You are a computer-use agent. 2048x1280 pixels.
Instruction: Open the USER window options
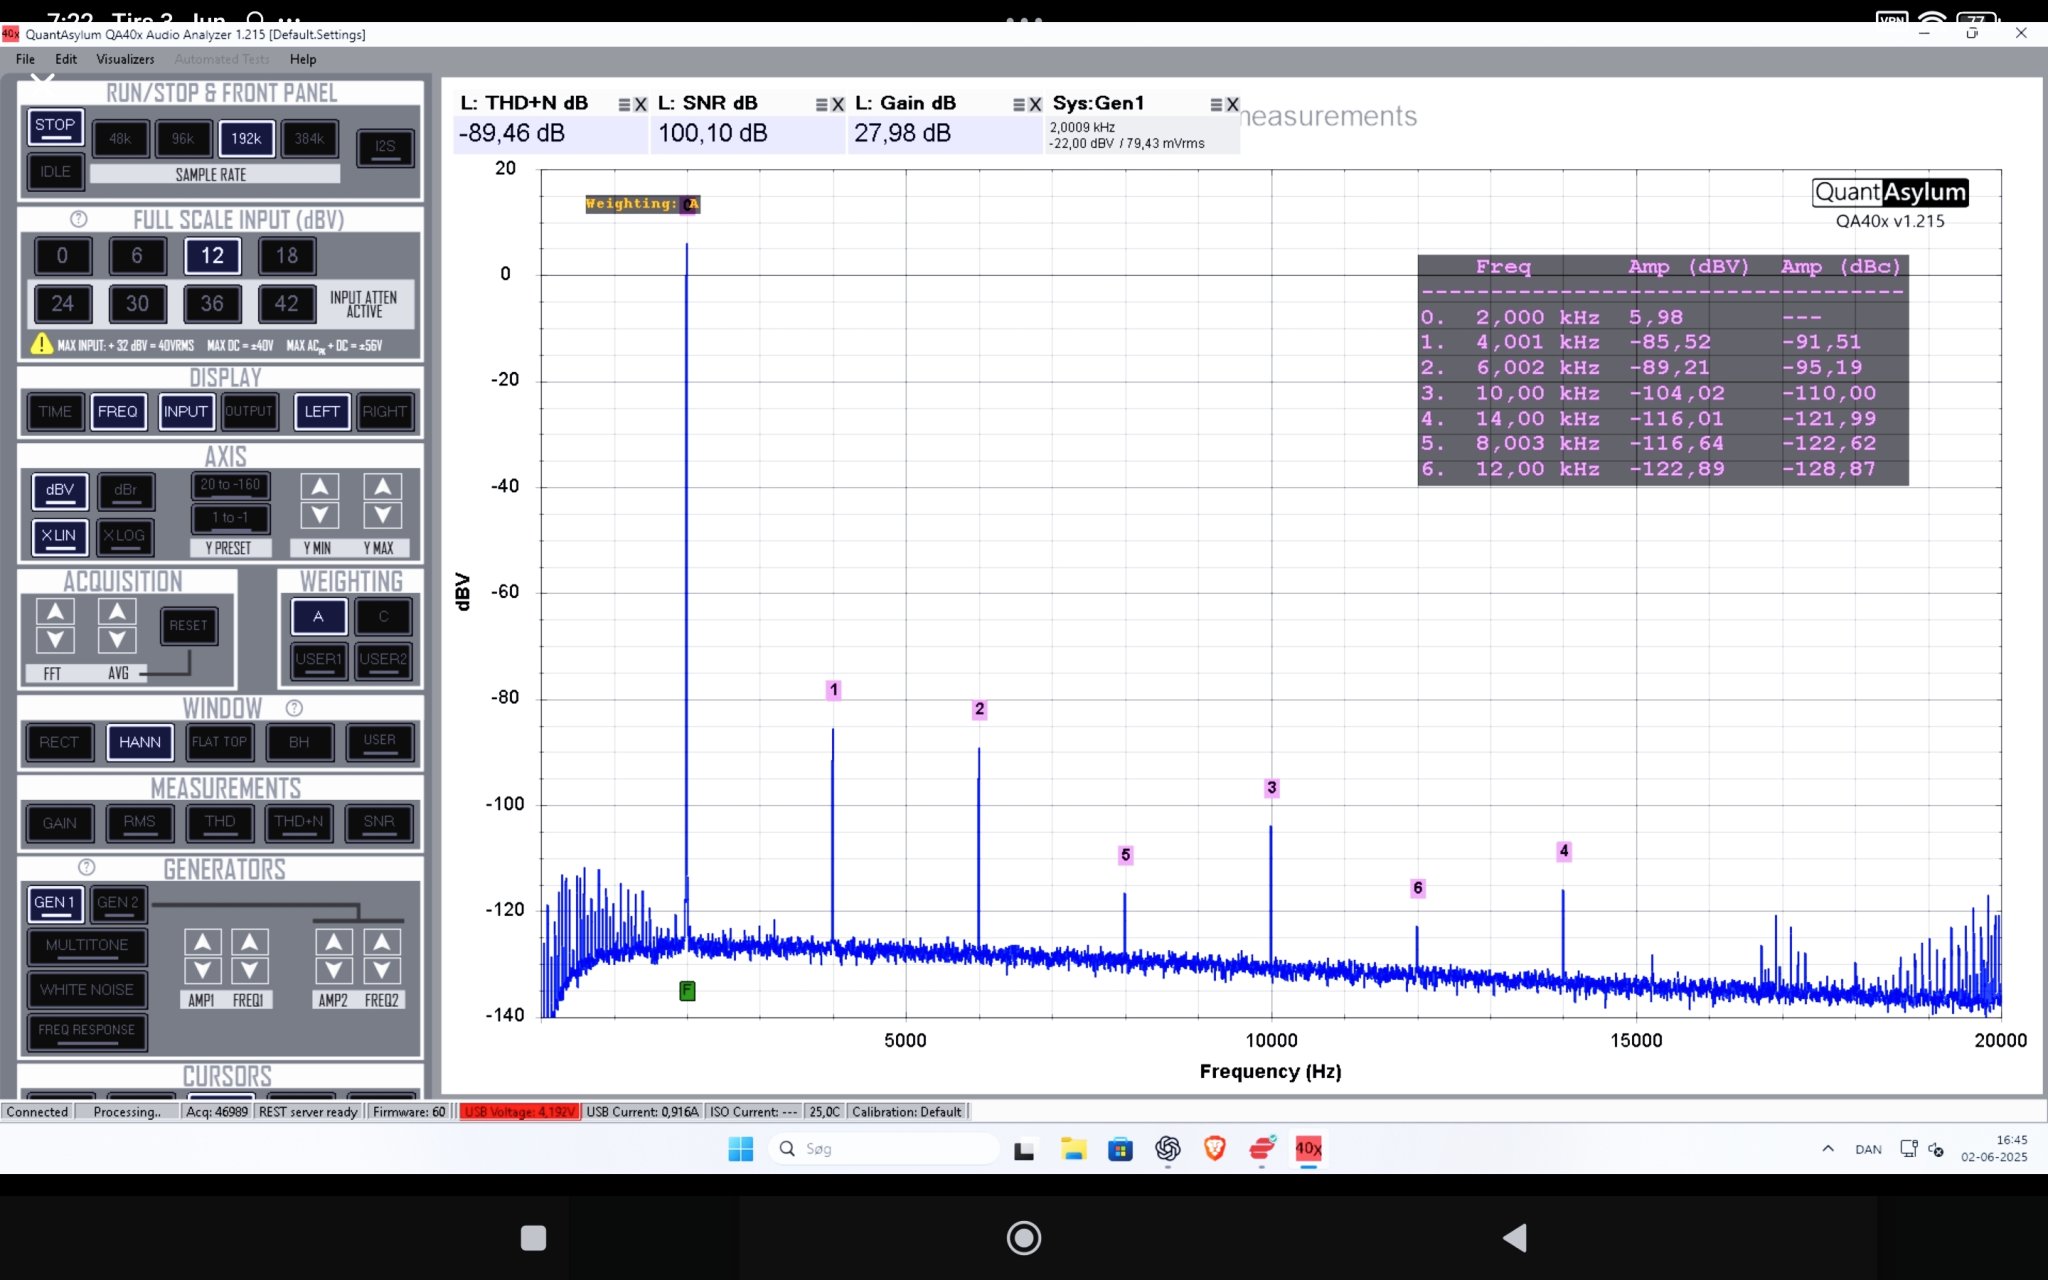pos(380,742)
